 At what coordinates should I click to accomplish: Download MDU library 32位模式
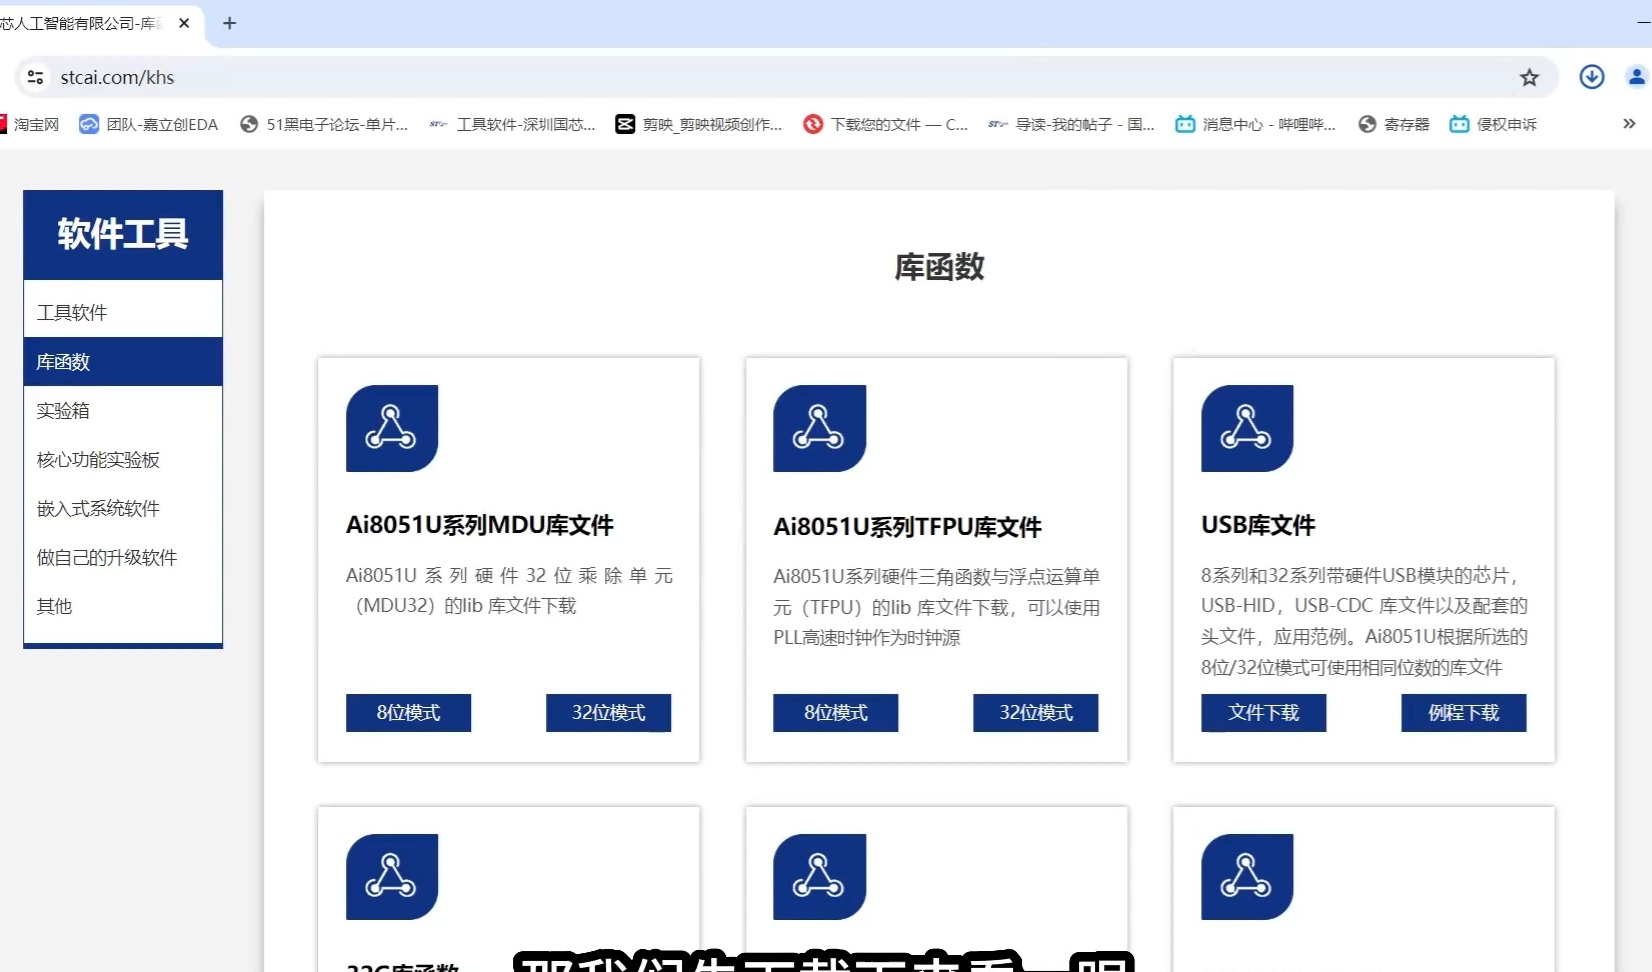coord(608,712)
